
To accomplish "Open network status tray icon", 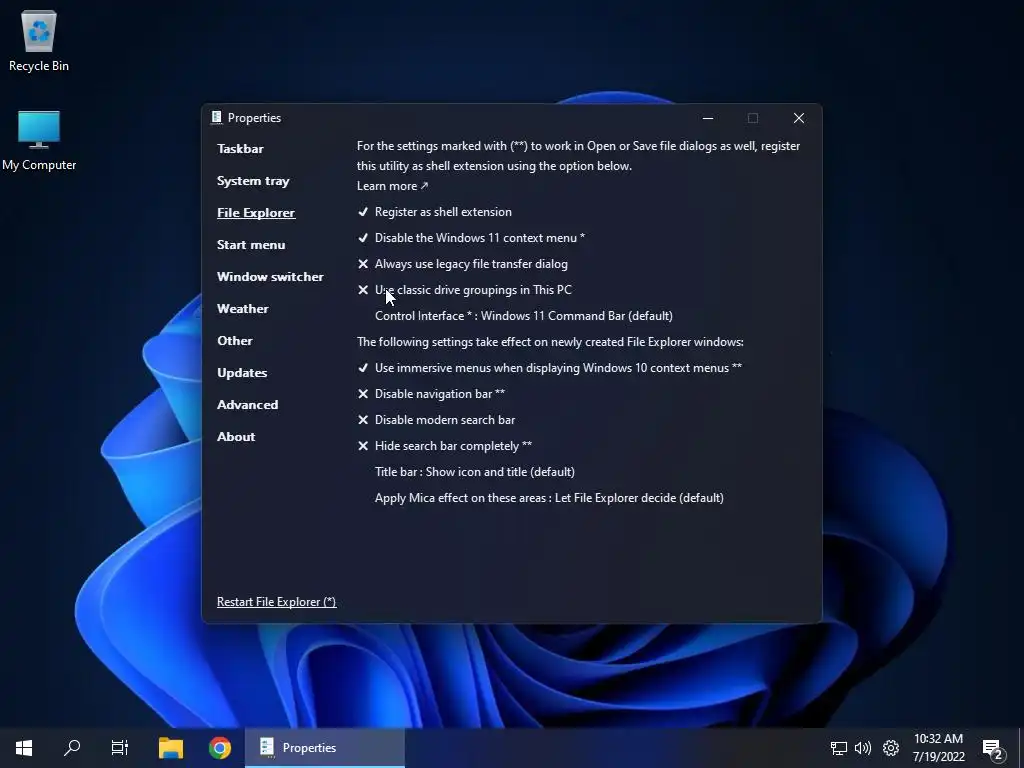I will click(839, 748).
